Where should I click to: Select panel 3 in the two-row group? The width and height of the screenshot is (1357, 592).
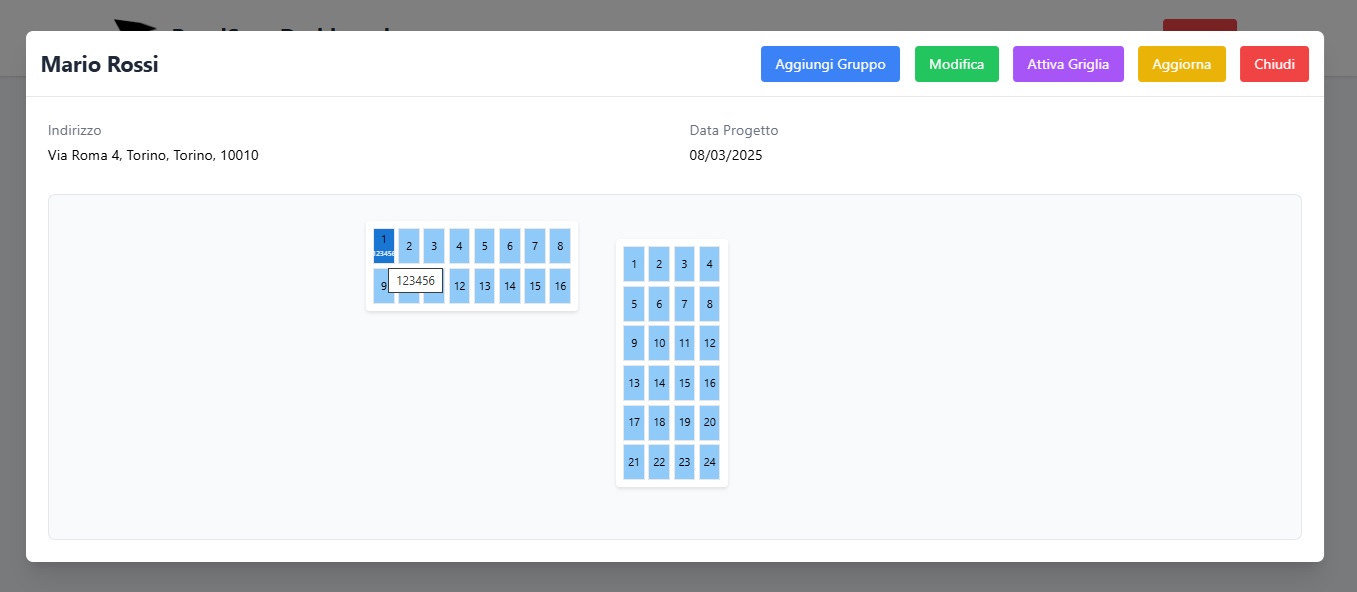[434, 246]
